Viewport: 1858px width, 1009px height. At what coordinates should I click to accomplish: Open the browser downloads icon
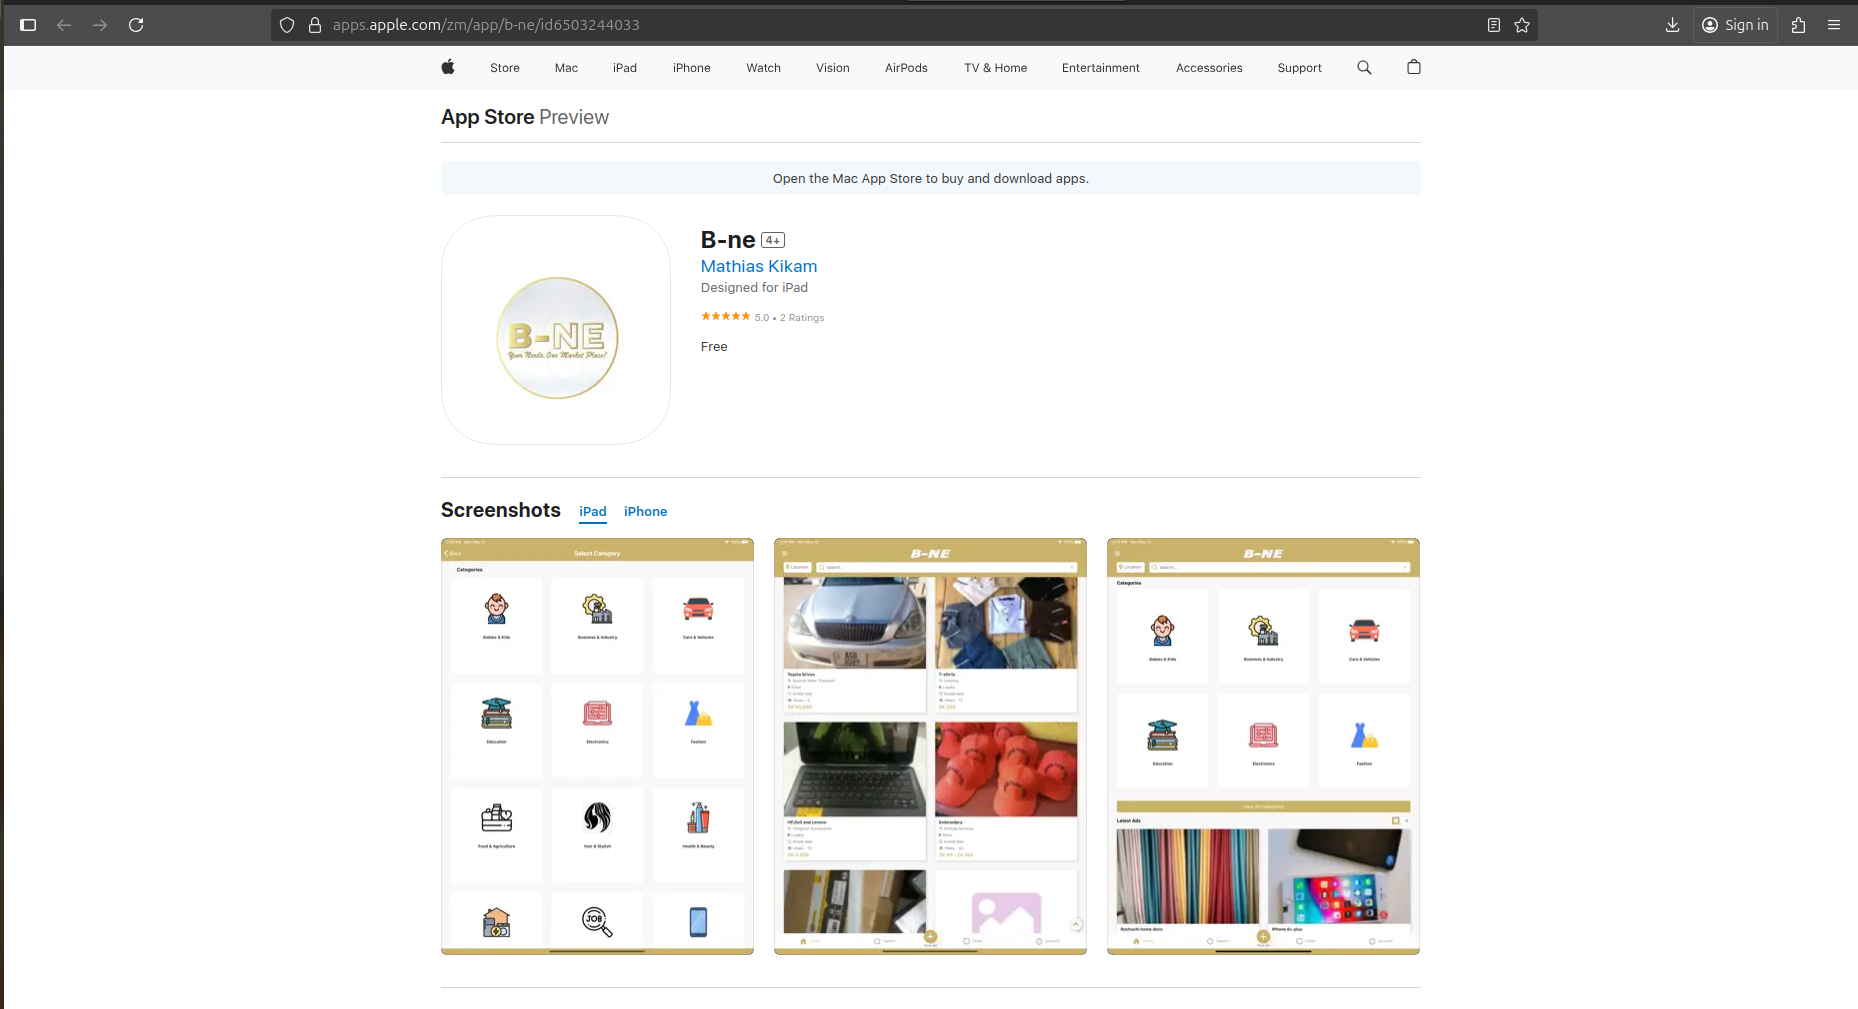1672,25
